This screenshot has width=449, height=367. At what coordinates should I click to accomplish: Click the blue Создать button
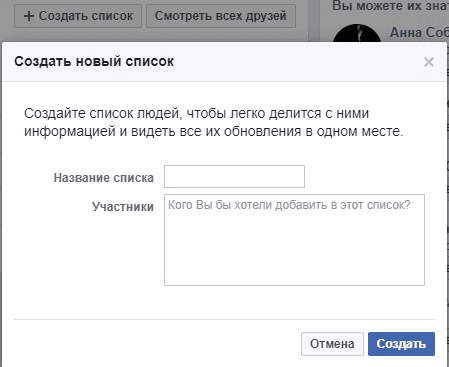[x=401, y=344]
